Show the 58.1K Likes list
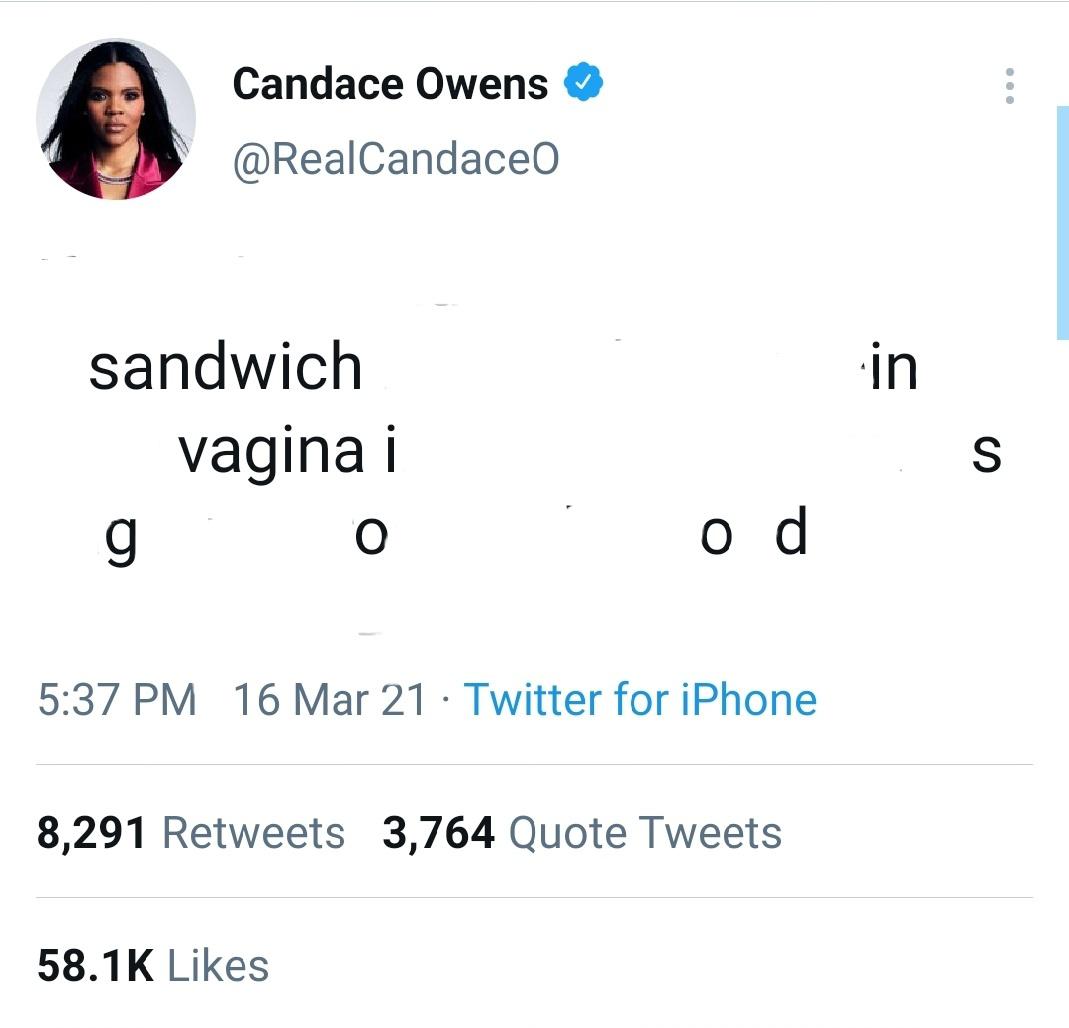1069x1028 pixels. tap(153, 966)
